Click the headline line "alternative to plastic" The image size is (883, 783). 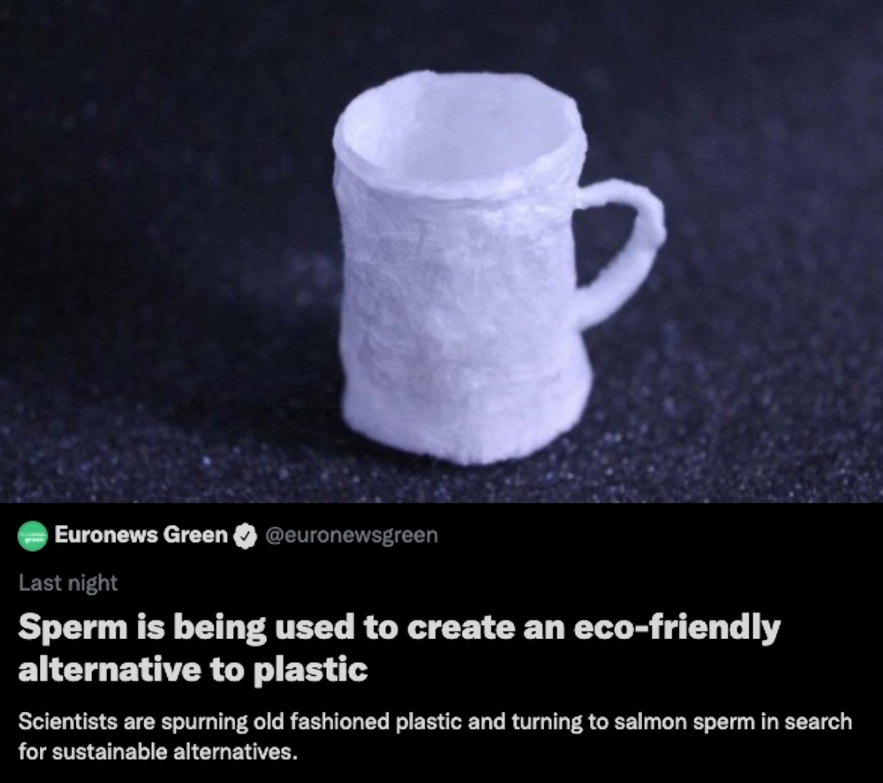point(193,670)
